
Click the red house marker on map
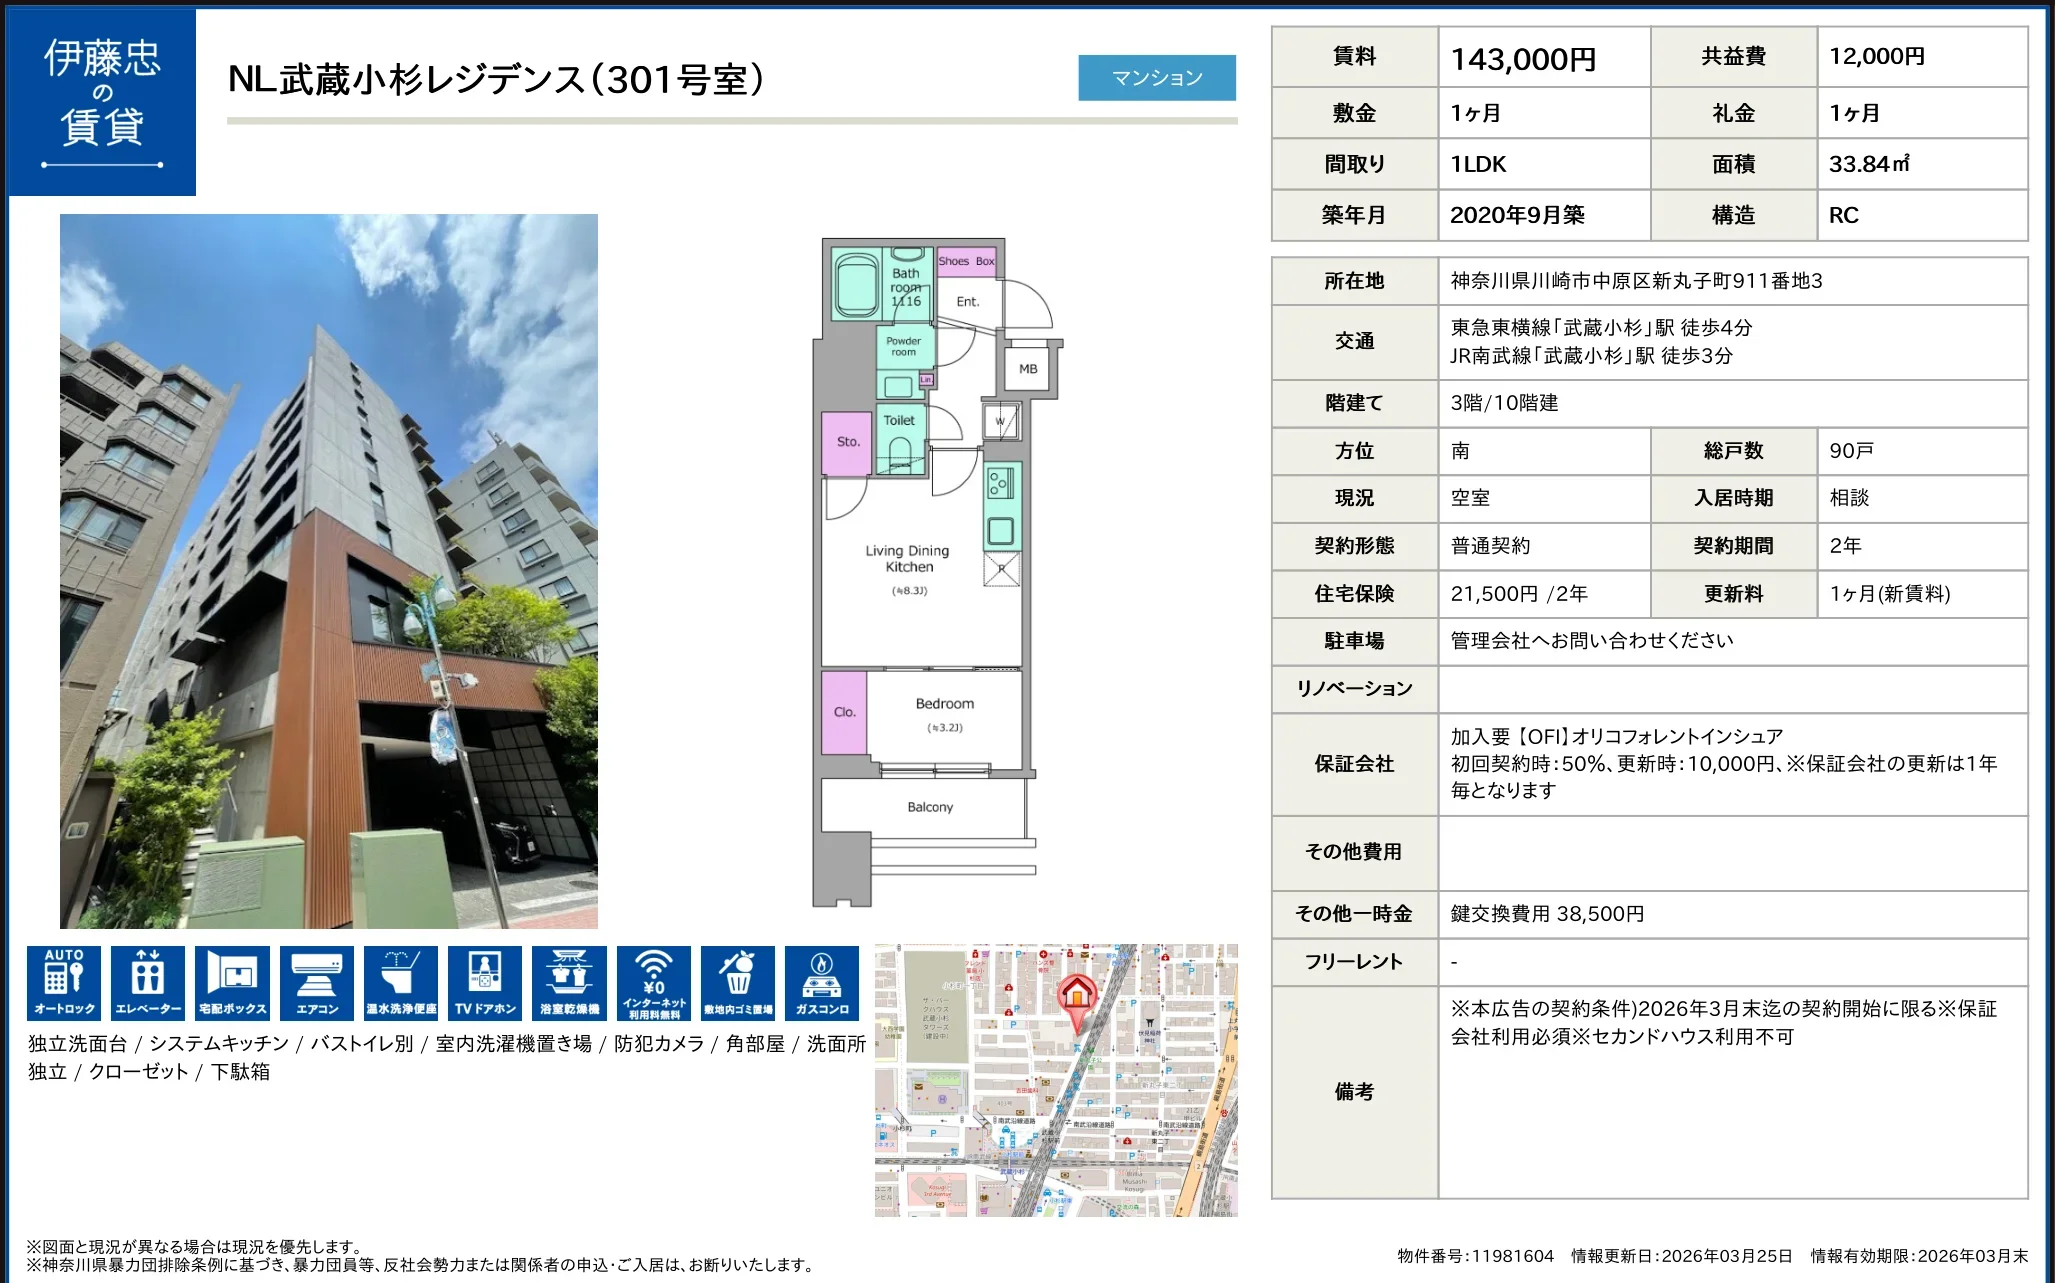[x=1077, y=997]
